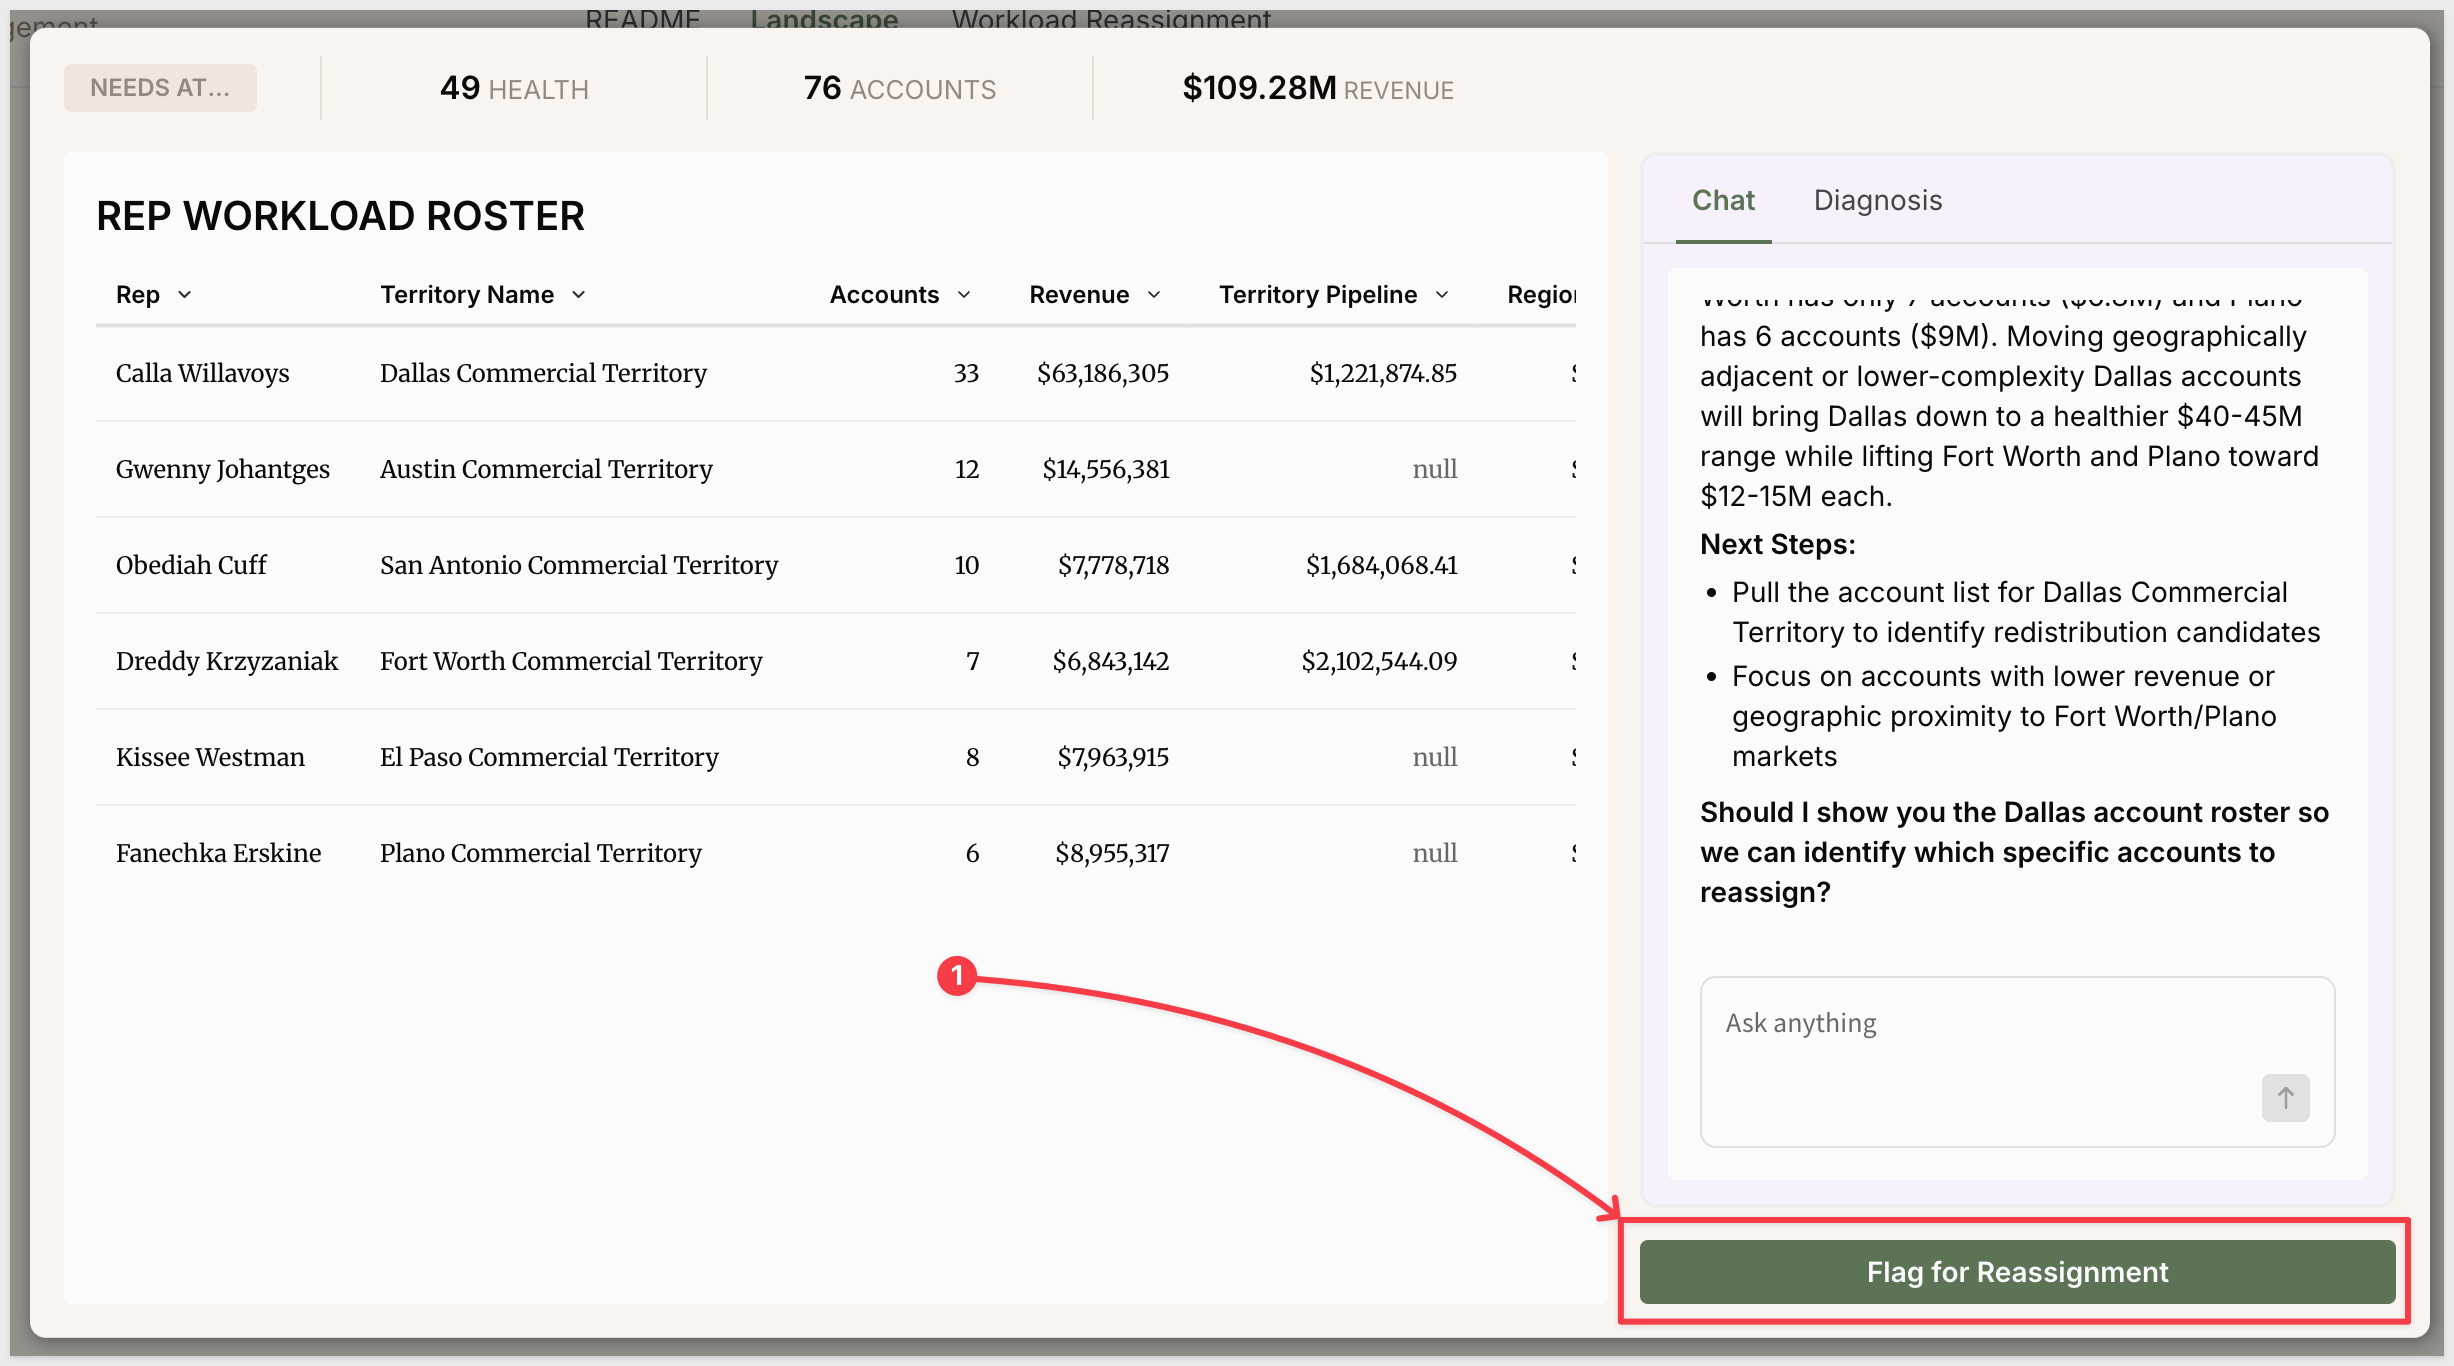Screen dimensions: 2454x1366
Task: Click the $7,778,718 revenue value
Action: [x=1113, y=565]
